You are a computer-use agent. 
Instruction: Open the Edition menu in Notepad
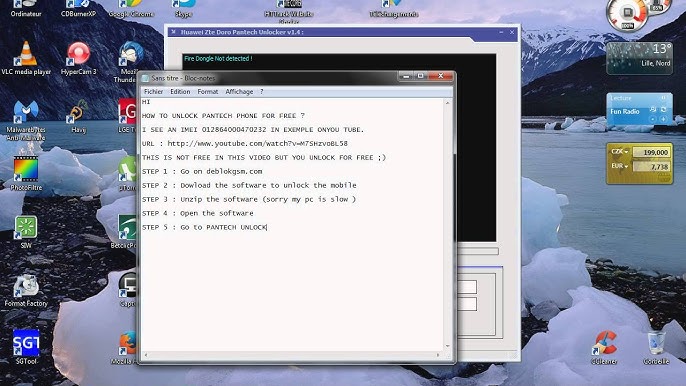[180, 91]
